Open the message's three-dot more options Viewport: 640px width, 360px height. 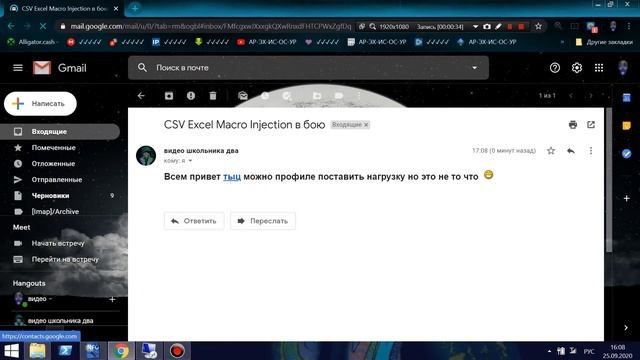(591, 151)
